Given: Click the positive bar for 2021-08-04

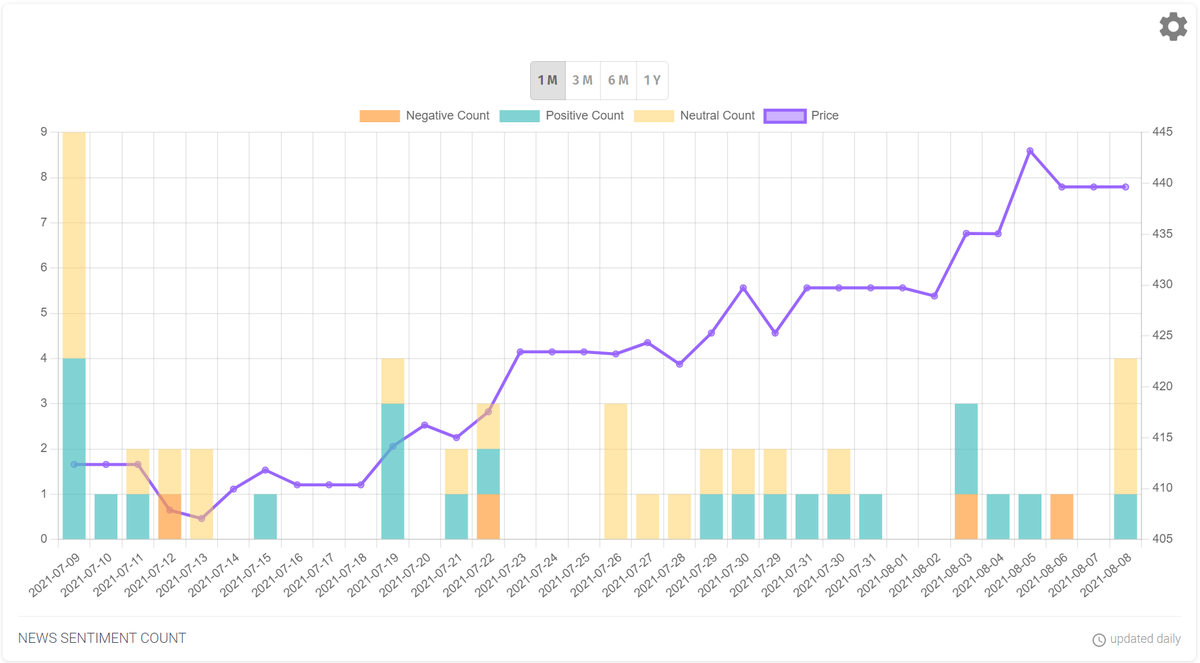Looking at the screenshot, I should point(998,516).
